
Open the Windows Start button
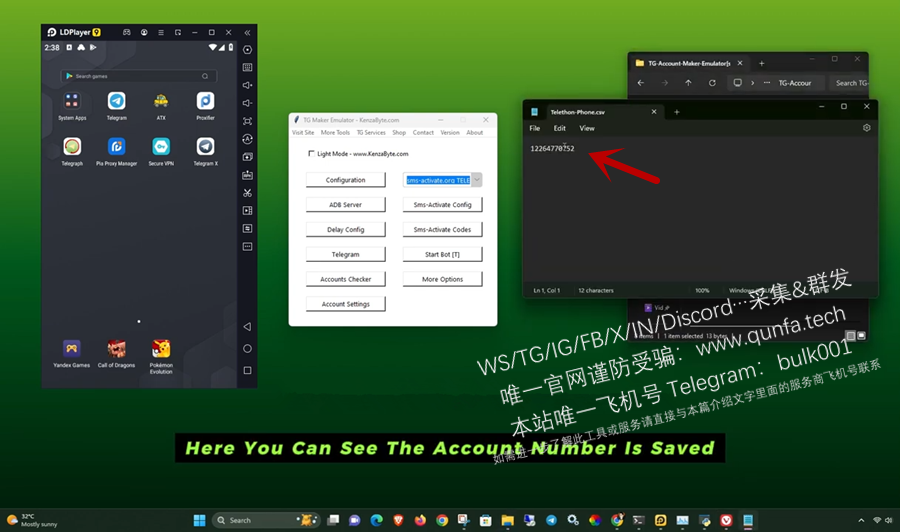pos(199,520)
